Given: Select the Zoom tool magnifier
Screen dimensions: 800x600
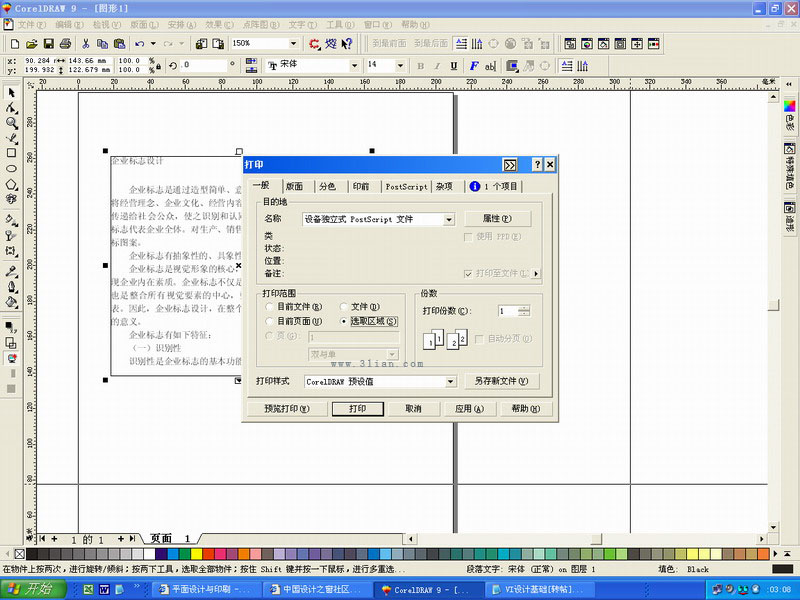Looking at the screenshot, I should [x=11, y=123].
